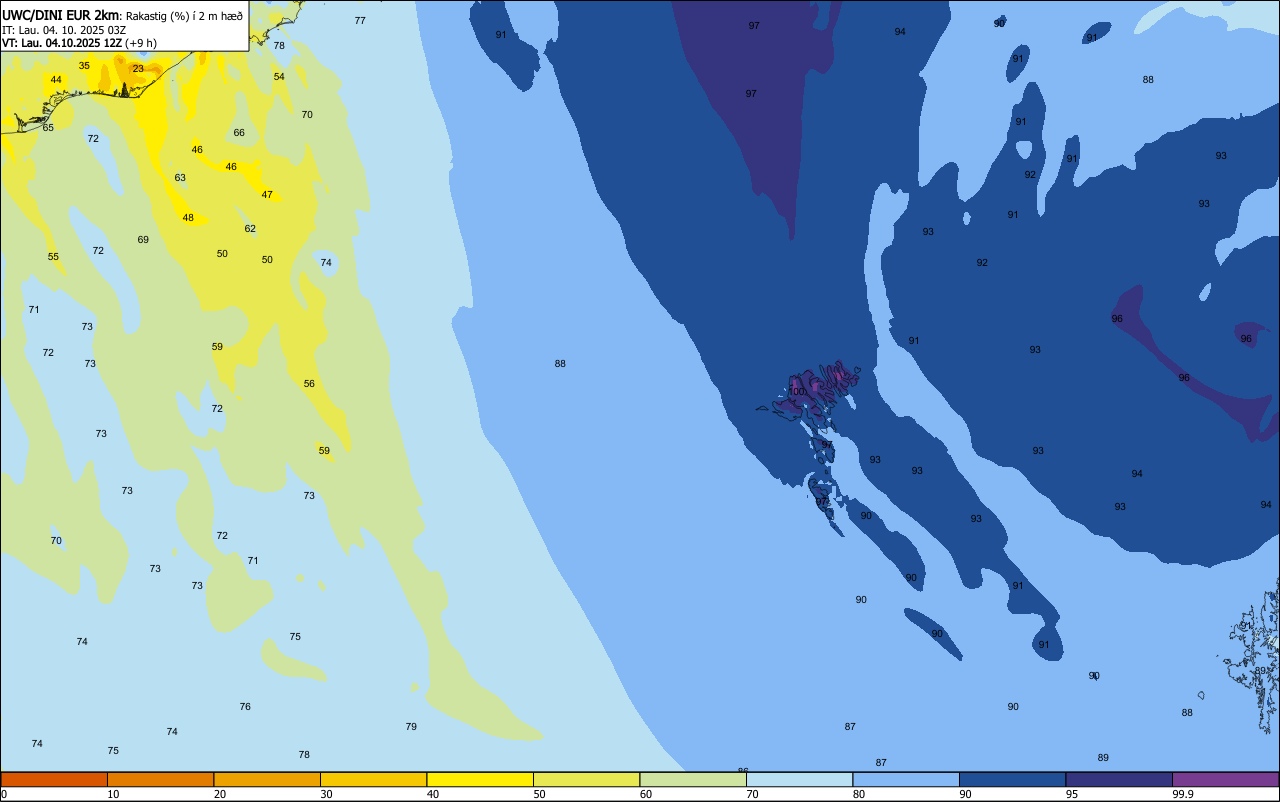This screenshot has height=802, width=1280.
Task: Click the 30 legend tick label
Action: click(x=326, y=794)
